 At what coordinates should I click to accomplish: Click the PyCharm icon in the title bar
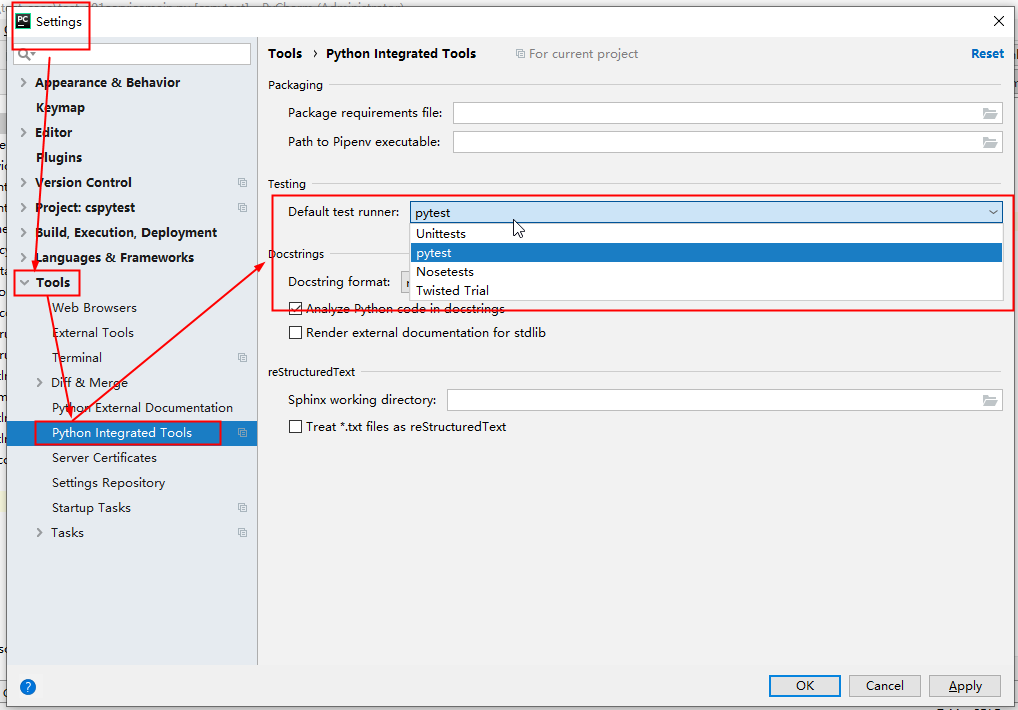coord(23,21)
